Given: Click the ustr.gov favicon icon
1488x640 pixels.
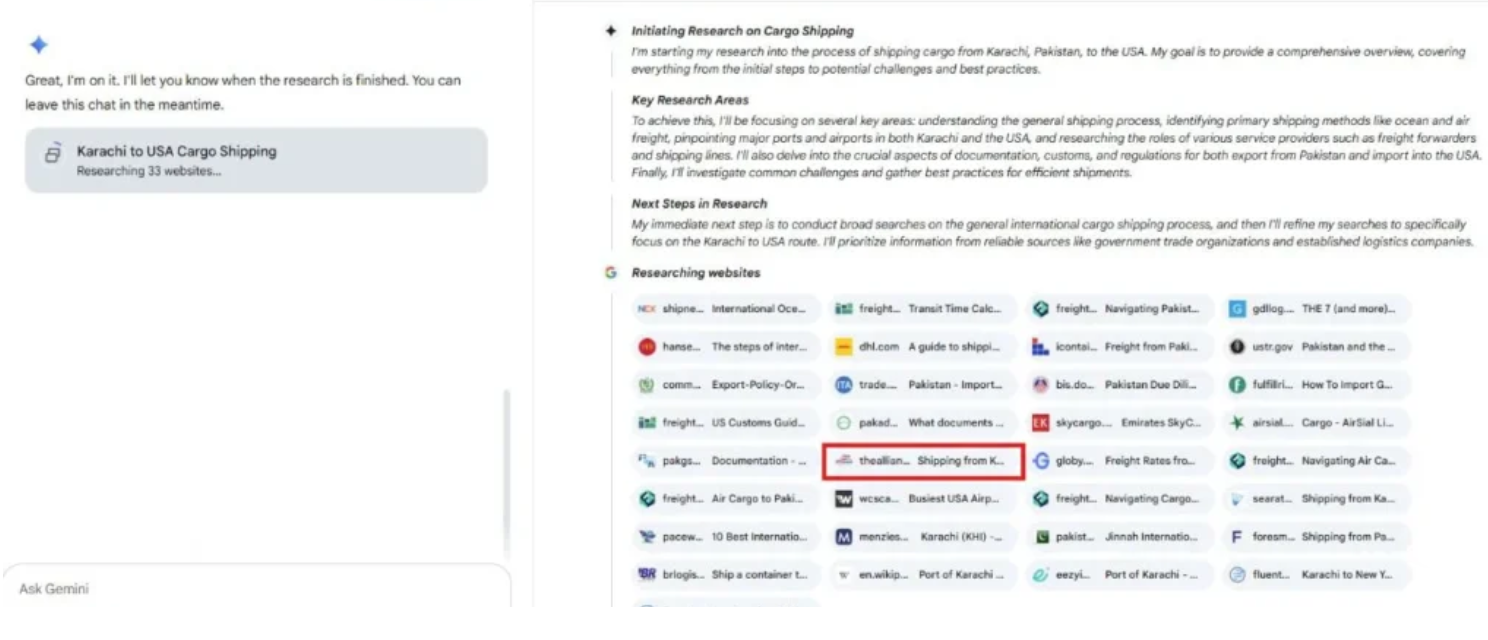Looking at the screenshot, I should (1237, 347).
